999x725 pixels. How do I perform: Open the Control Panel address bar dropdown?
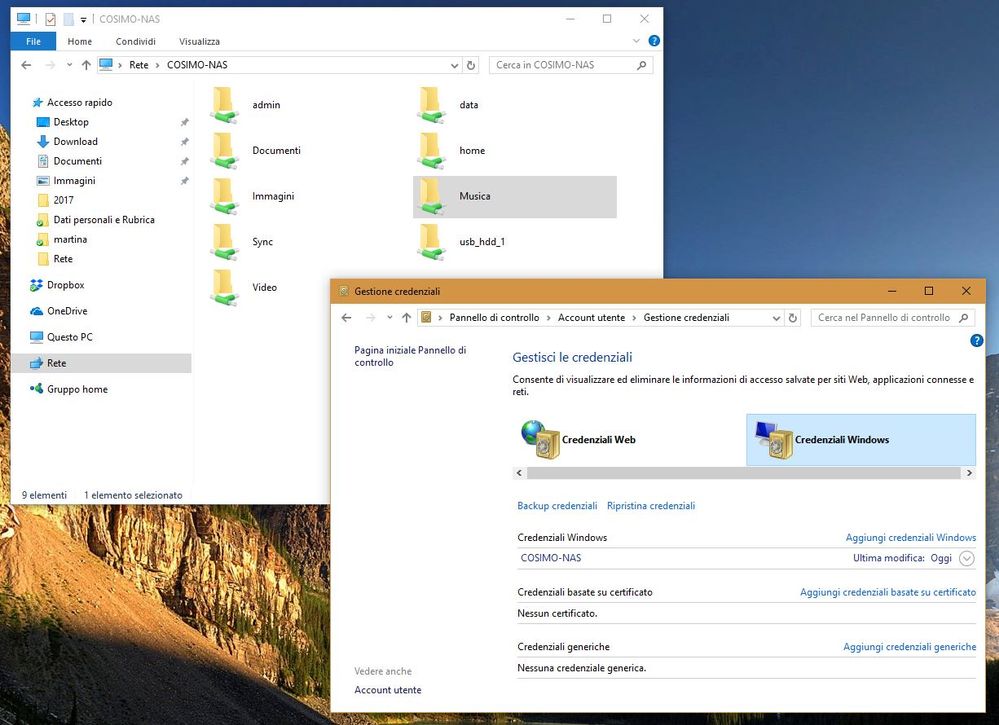776,318
